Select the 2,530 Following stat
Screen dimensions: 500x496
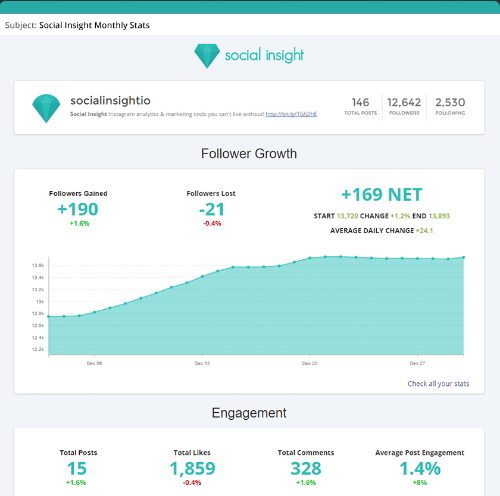[x=450, y=106]
